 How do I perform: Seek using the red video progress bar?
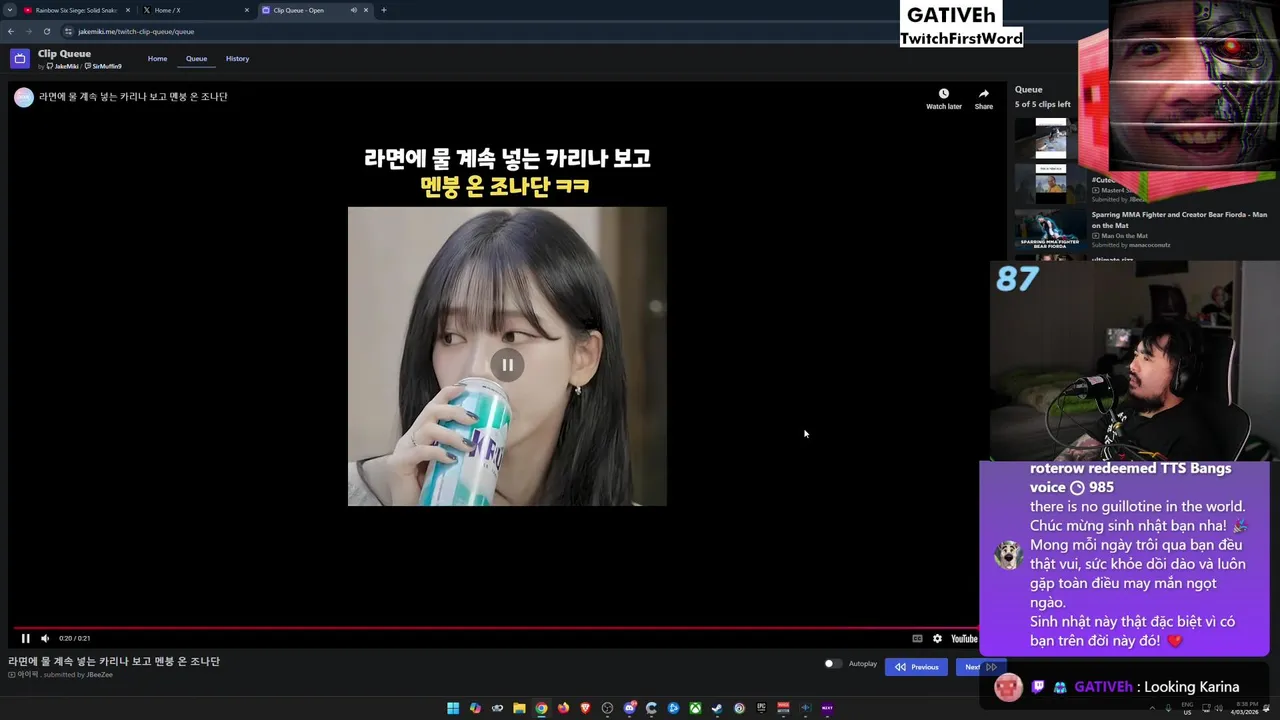click(x=496, y=629)
